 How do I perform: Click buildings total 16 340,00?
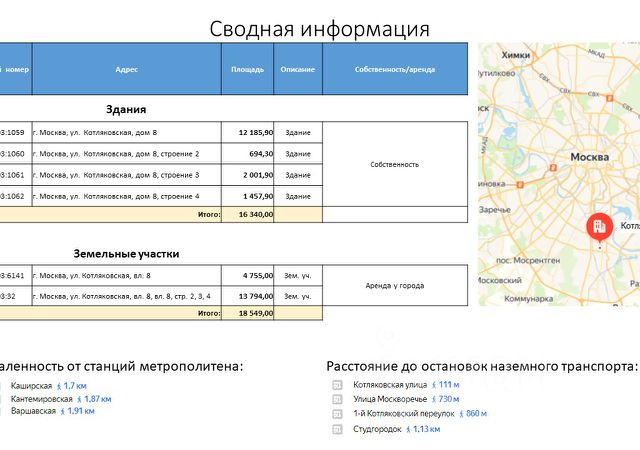[256, 214]
